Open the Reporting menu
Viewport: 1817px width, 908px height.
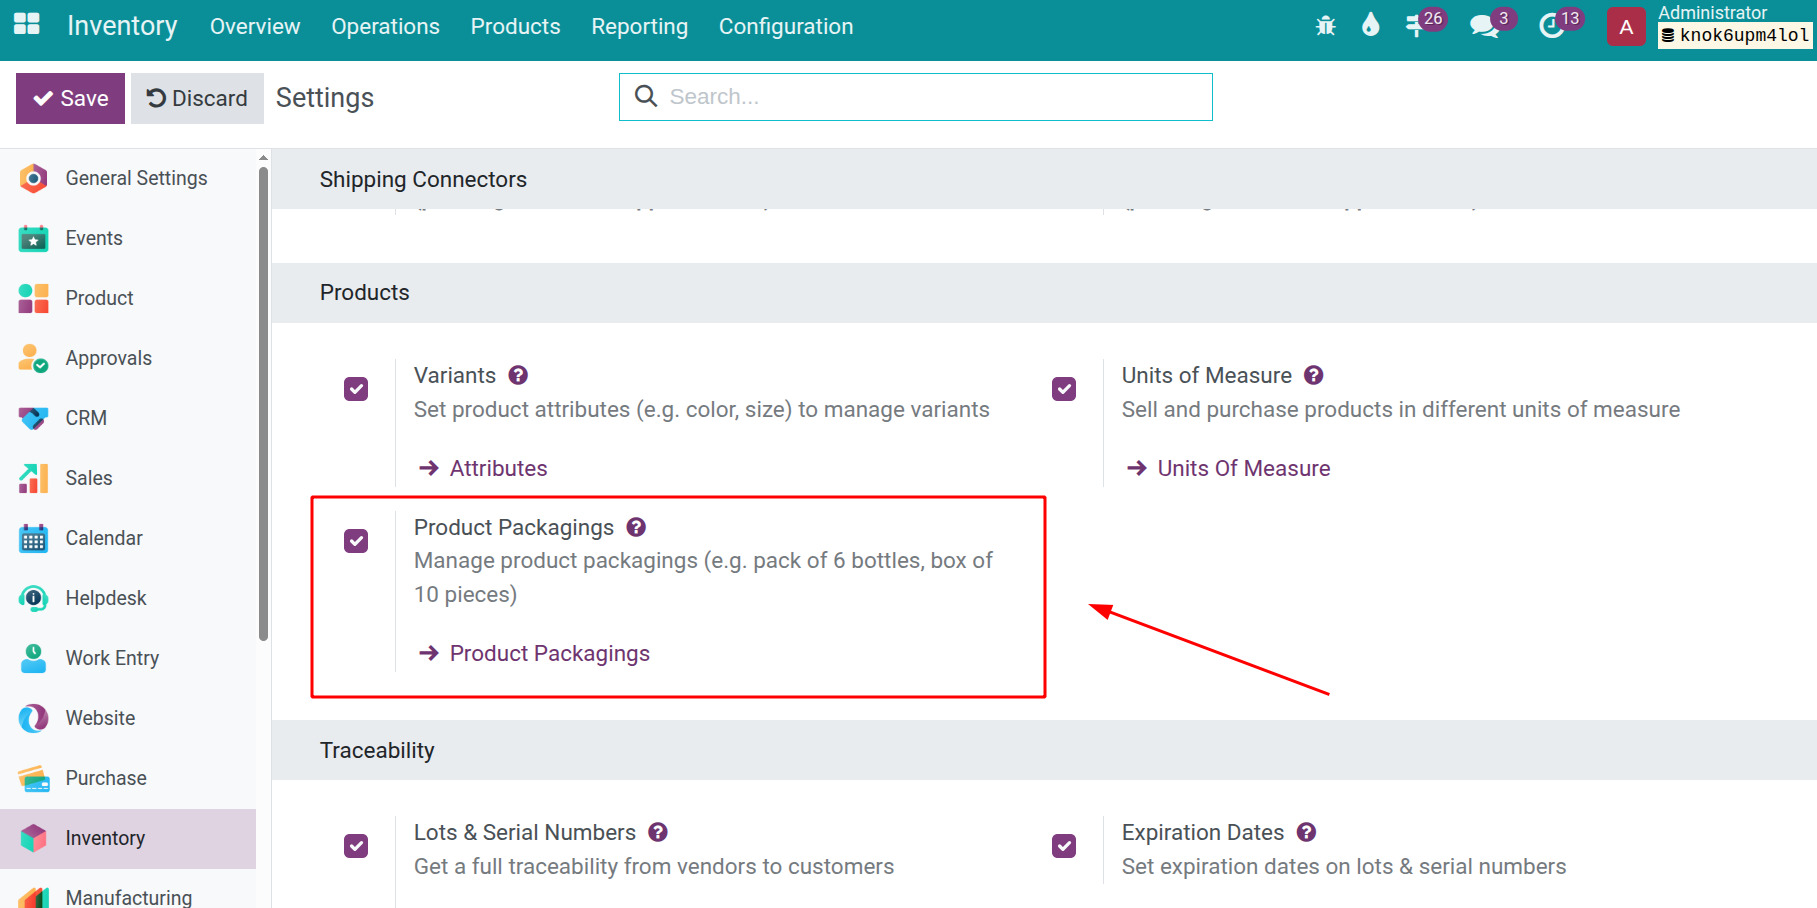point(639,27)
